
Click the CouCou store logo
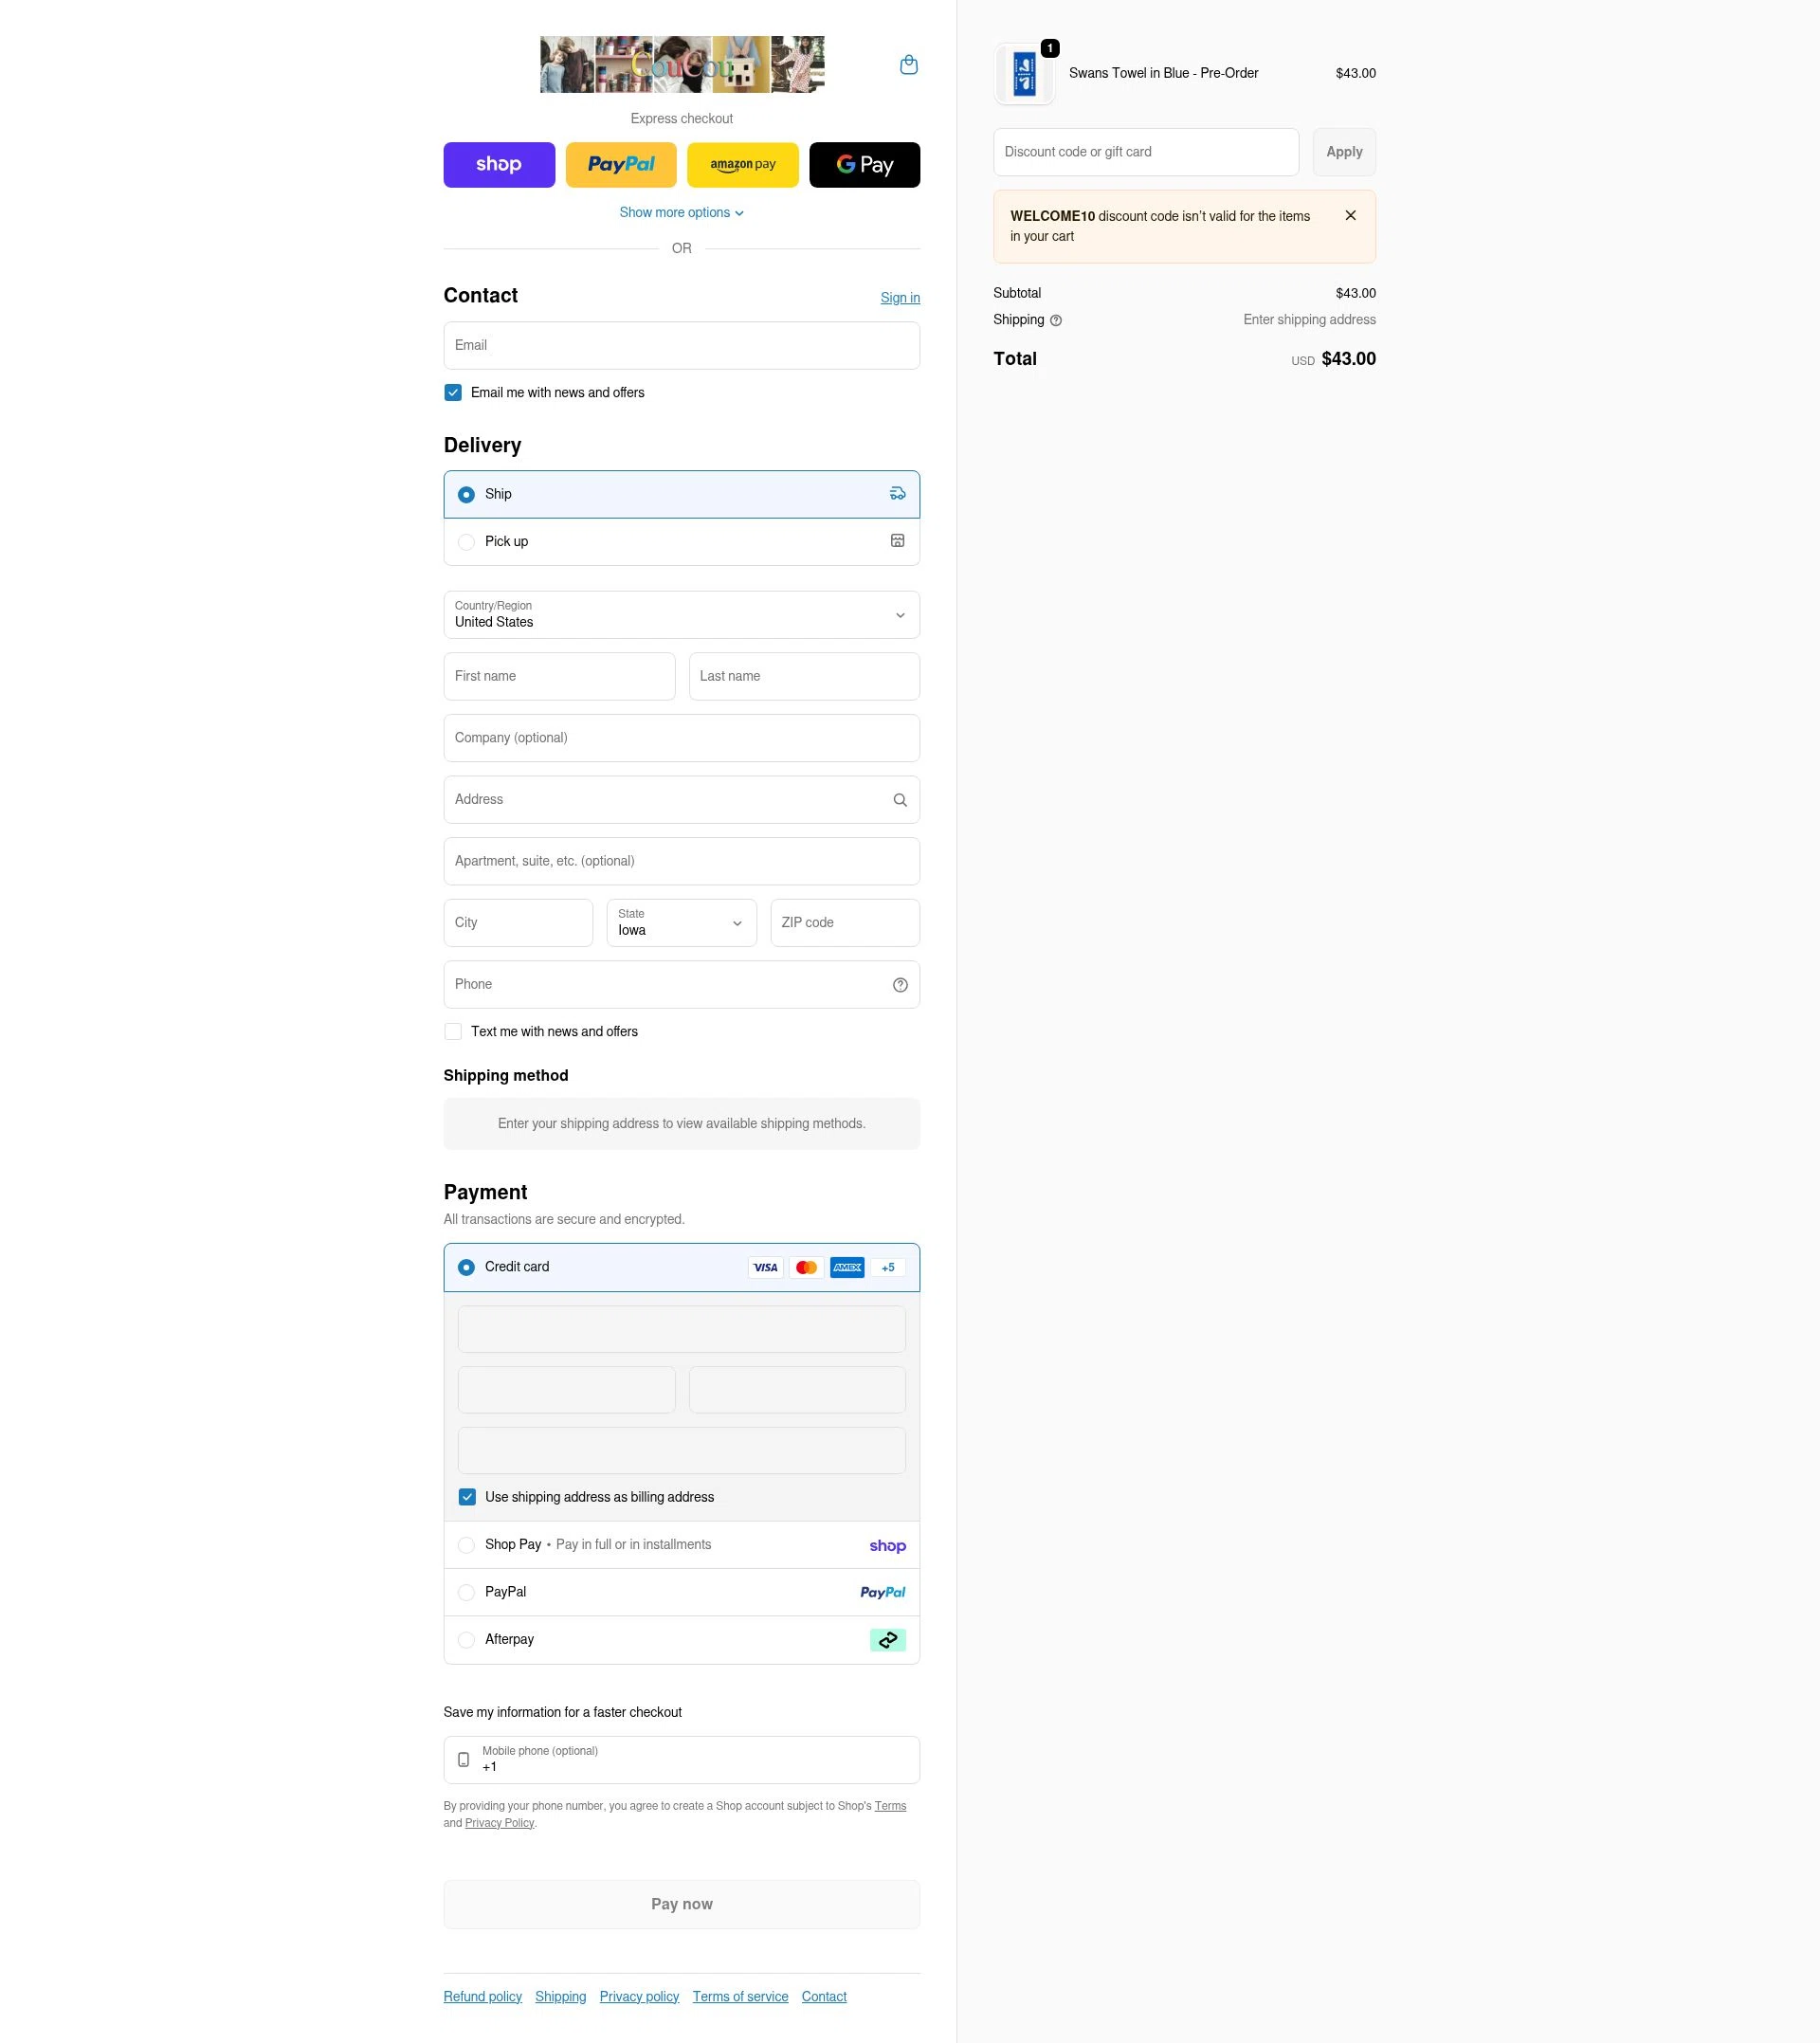pyautogui.click(x=682, y=64)
